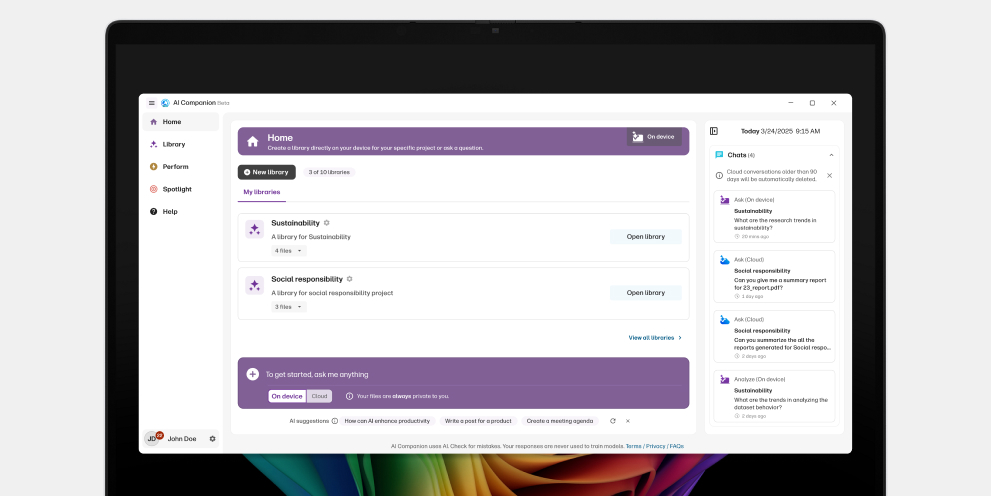The image size is (991, 496).
Task: Collapse the right side panel icon
Action: coord(714,131)
